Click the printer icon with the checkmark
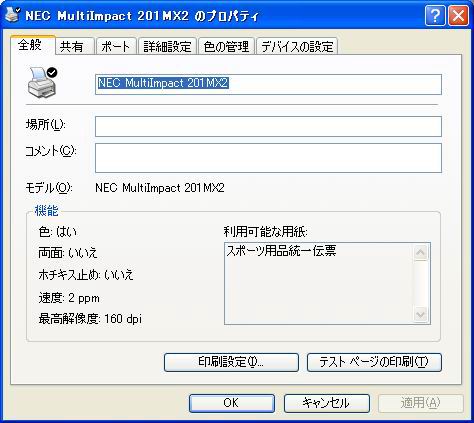The height and width of the screenshot is (423, 474). (x=42, y=82)
